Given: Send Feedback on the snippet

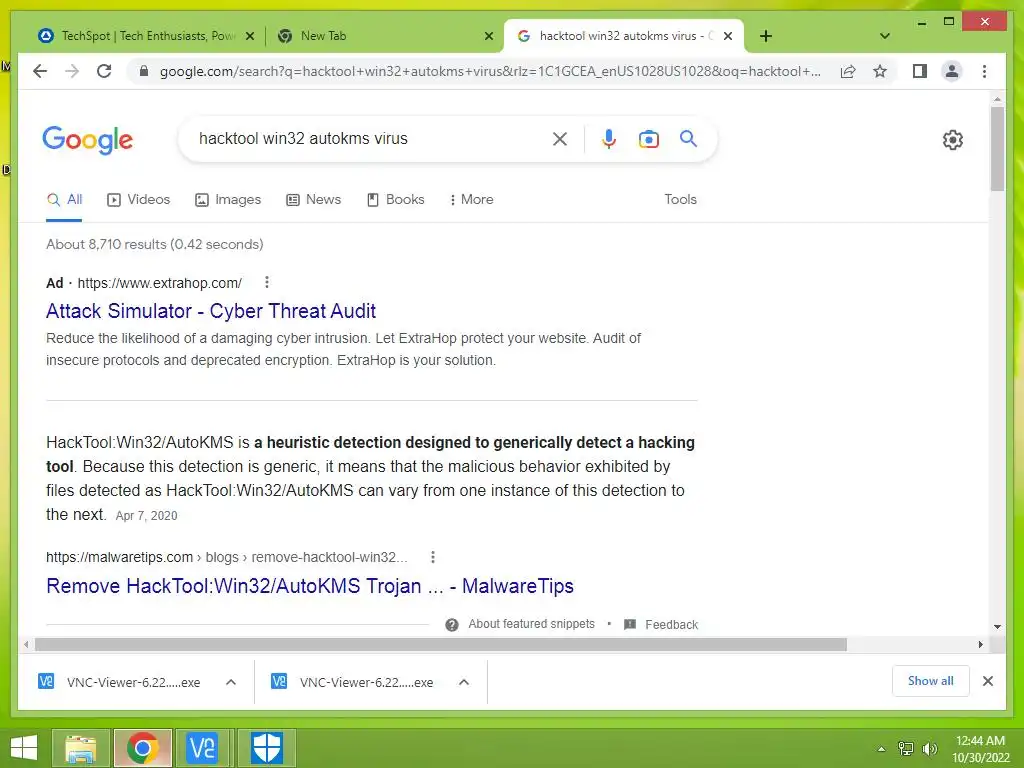Looking at the screenshot, I should point(661,624).
